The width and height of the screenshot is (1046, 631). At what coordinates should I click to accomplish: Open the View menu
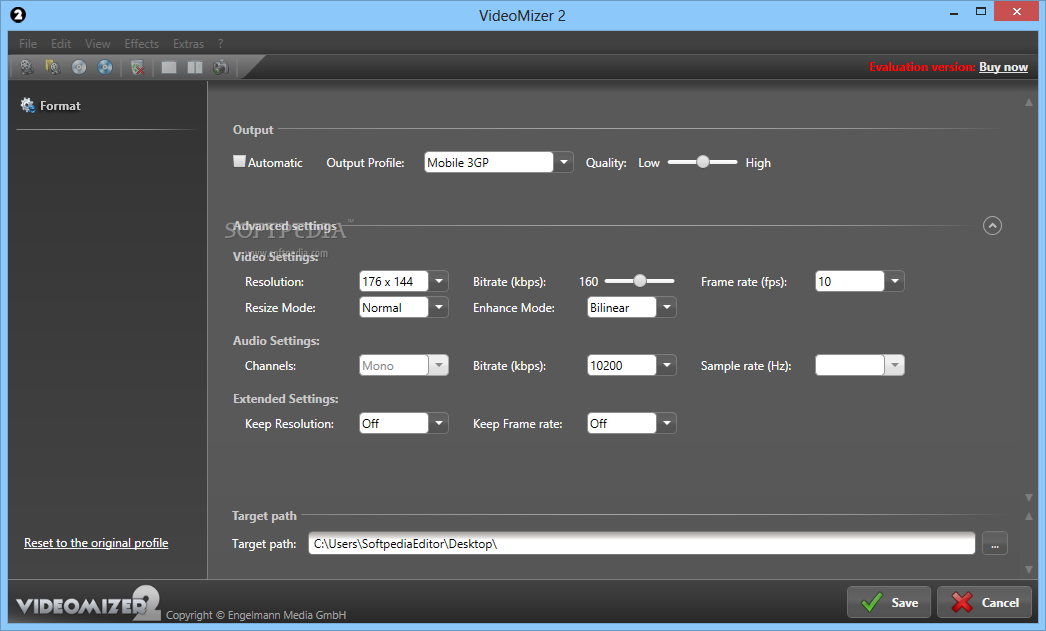click(x=97, y=44)
